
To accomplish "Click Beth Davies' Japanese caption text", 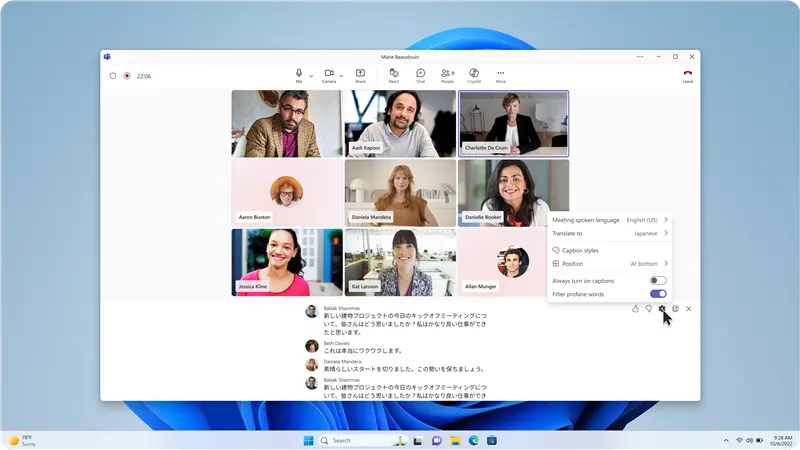I will [363, 351].
